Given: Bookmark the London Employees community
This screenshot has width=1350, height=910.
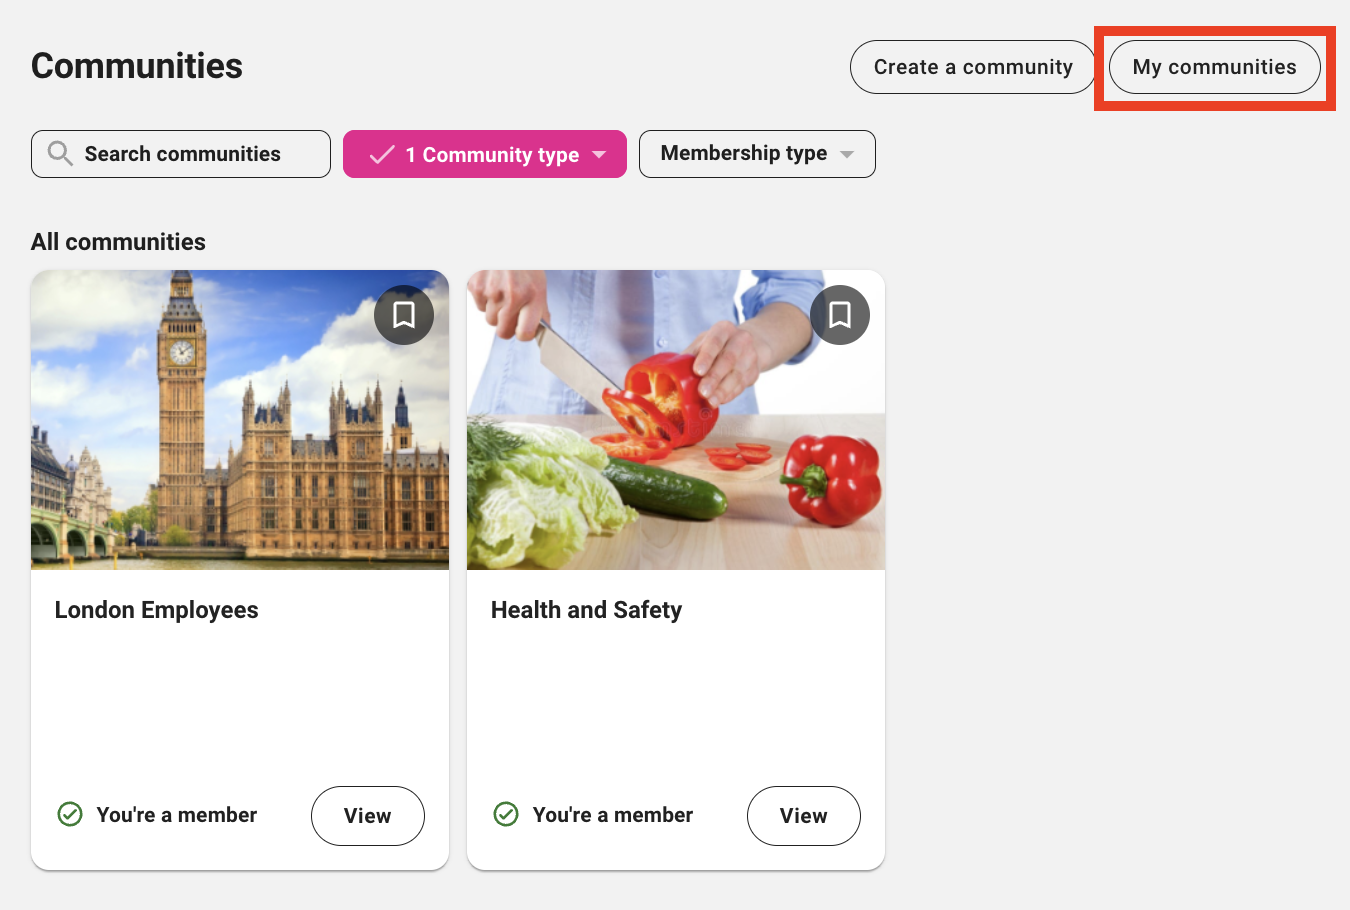Looking at the screenshot, I should 404,315.
